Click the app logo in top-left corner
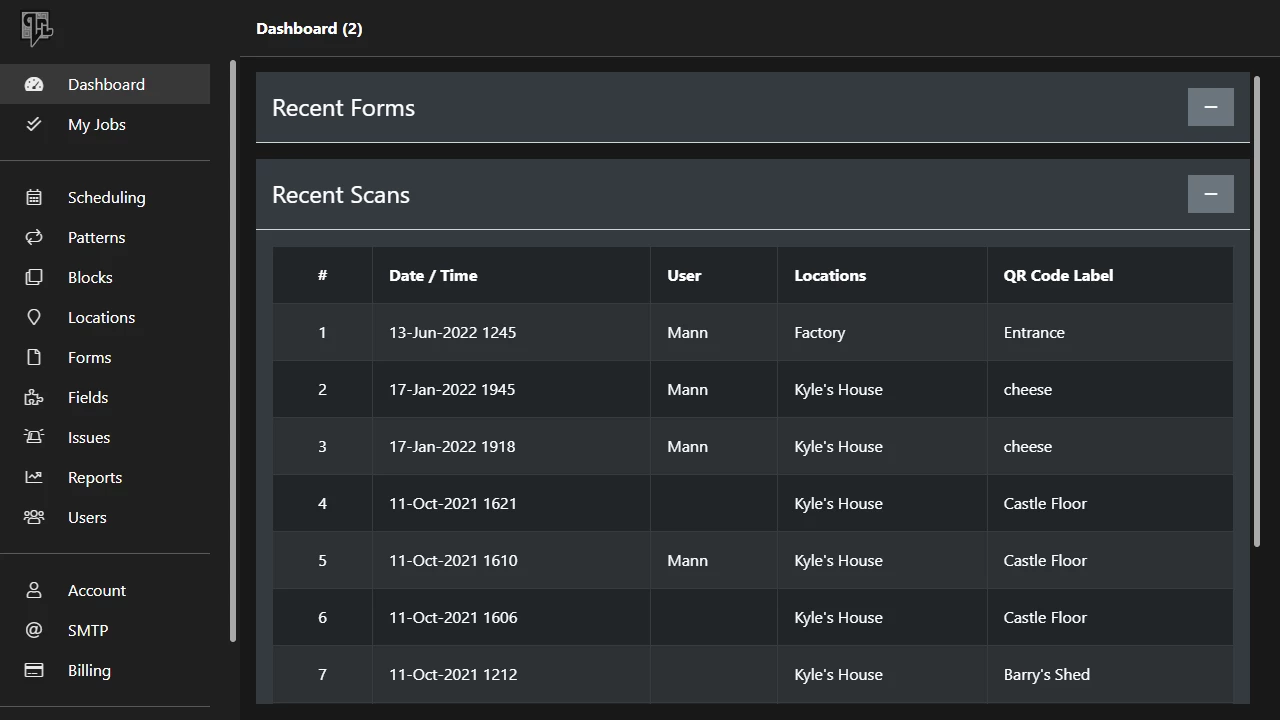 (37, 28)
